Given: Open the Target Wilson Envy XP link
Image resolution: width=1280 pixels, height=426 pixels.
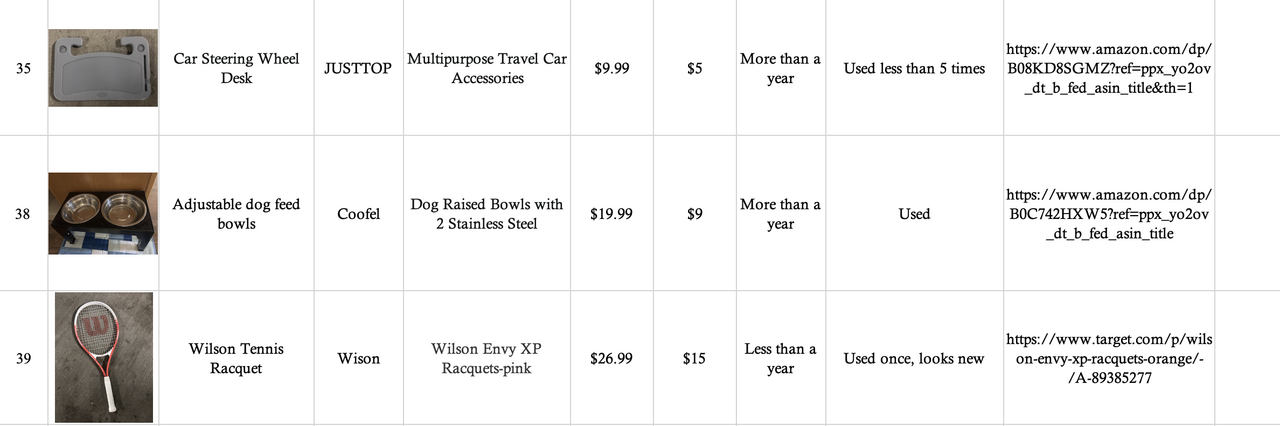Looking at the screenshot, I should pos(1109,359).
